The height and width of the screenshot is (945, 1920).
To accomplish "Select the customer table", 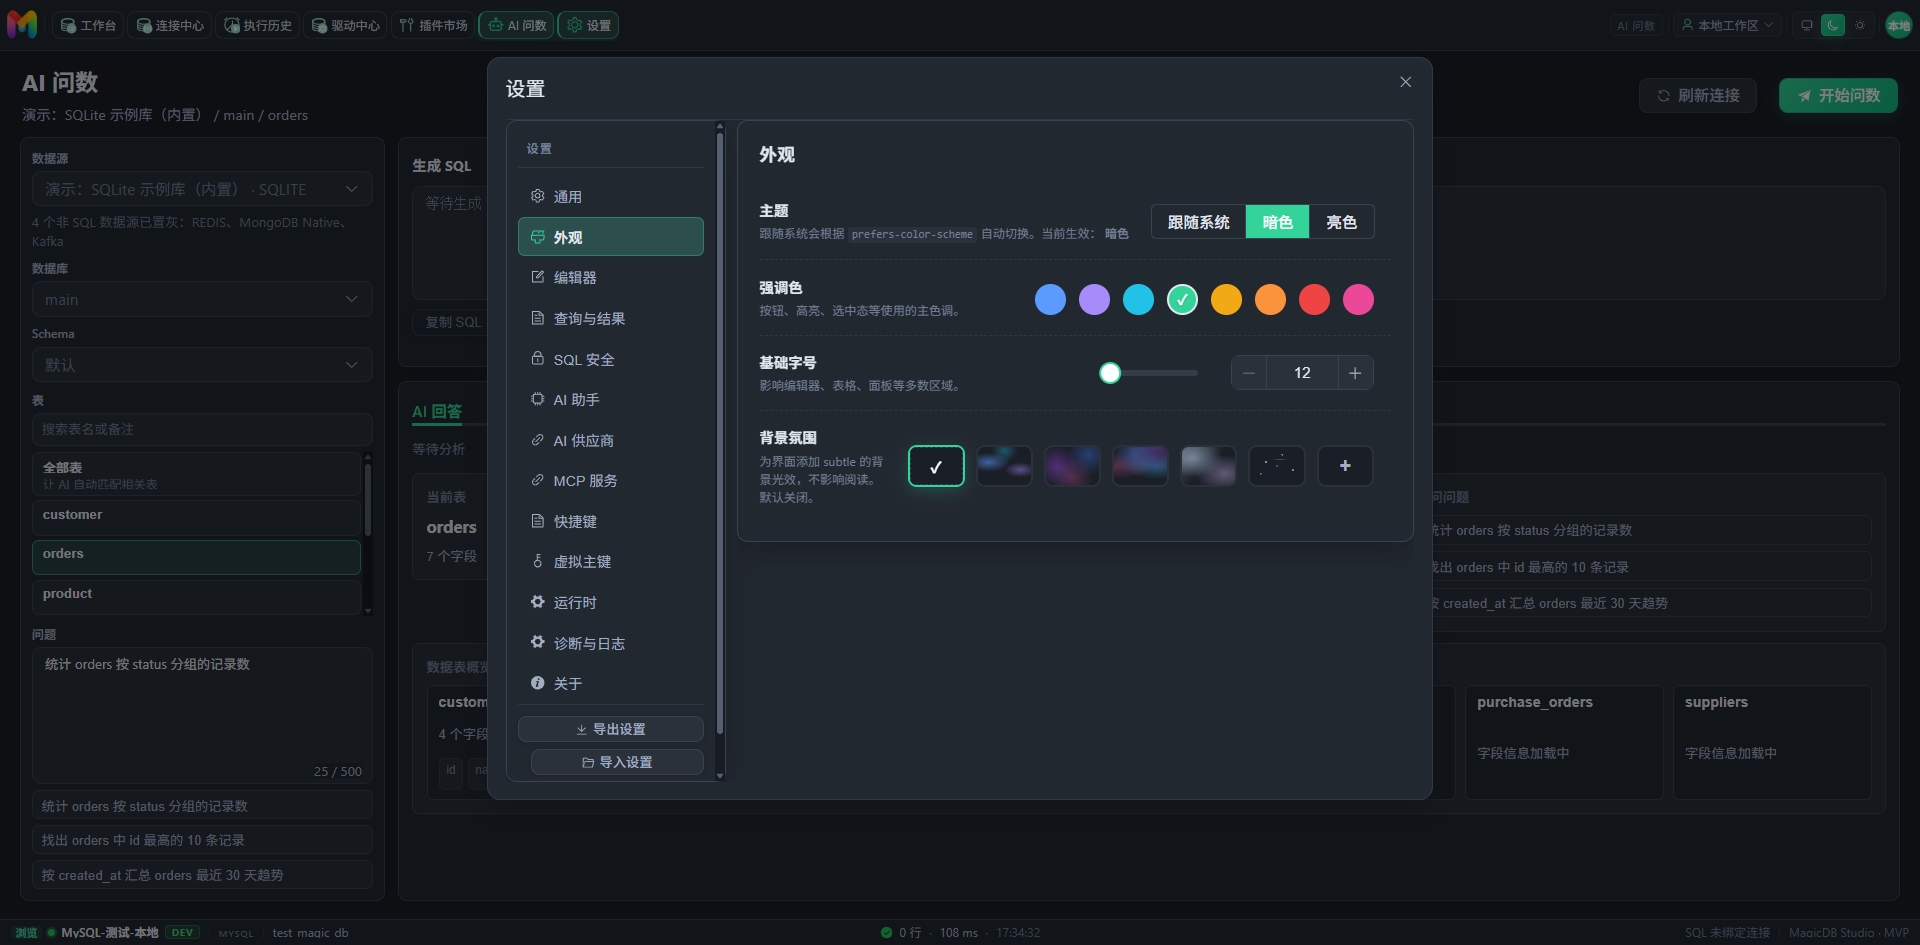I will click(x=196, y=516).
